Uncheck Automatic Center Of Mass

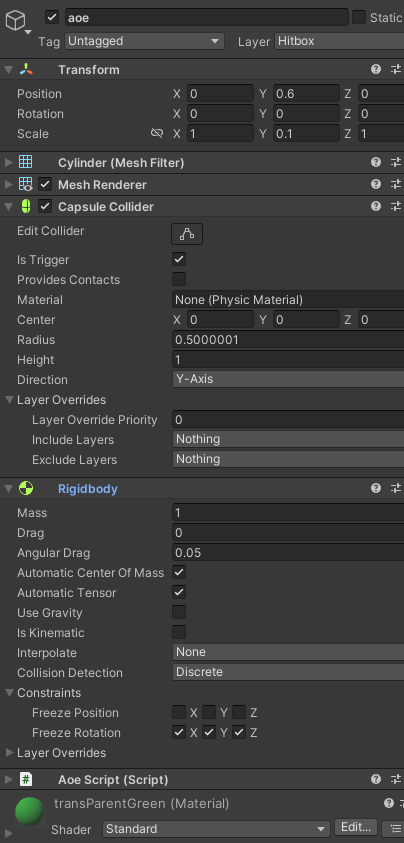coord(179,573)
